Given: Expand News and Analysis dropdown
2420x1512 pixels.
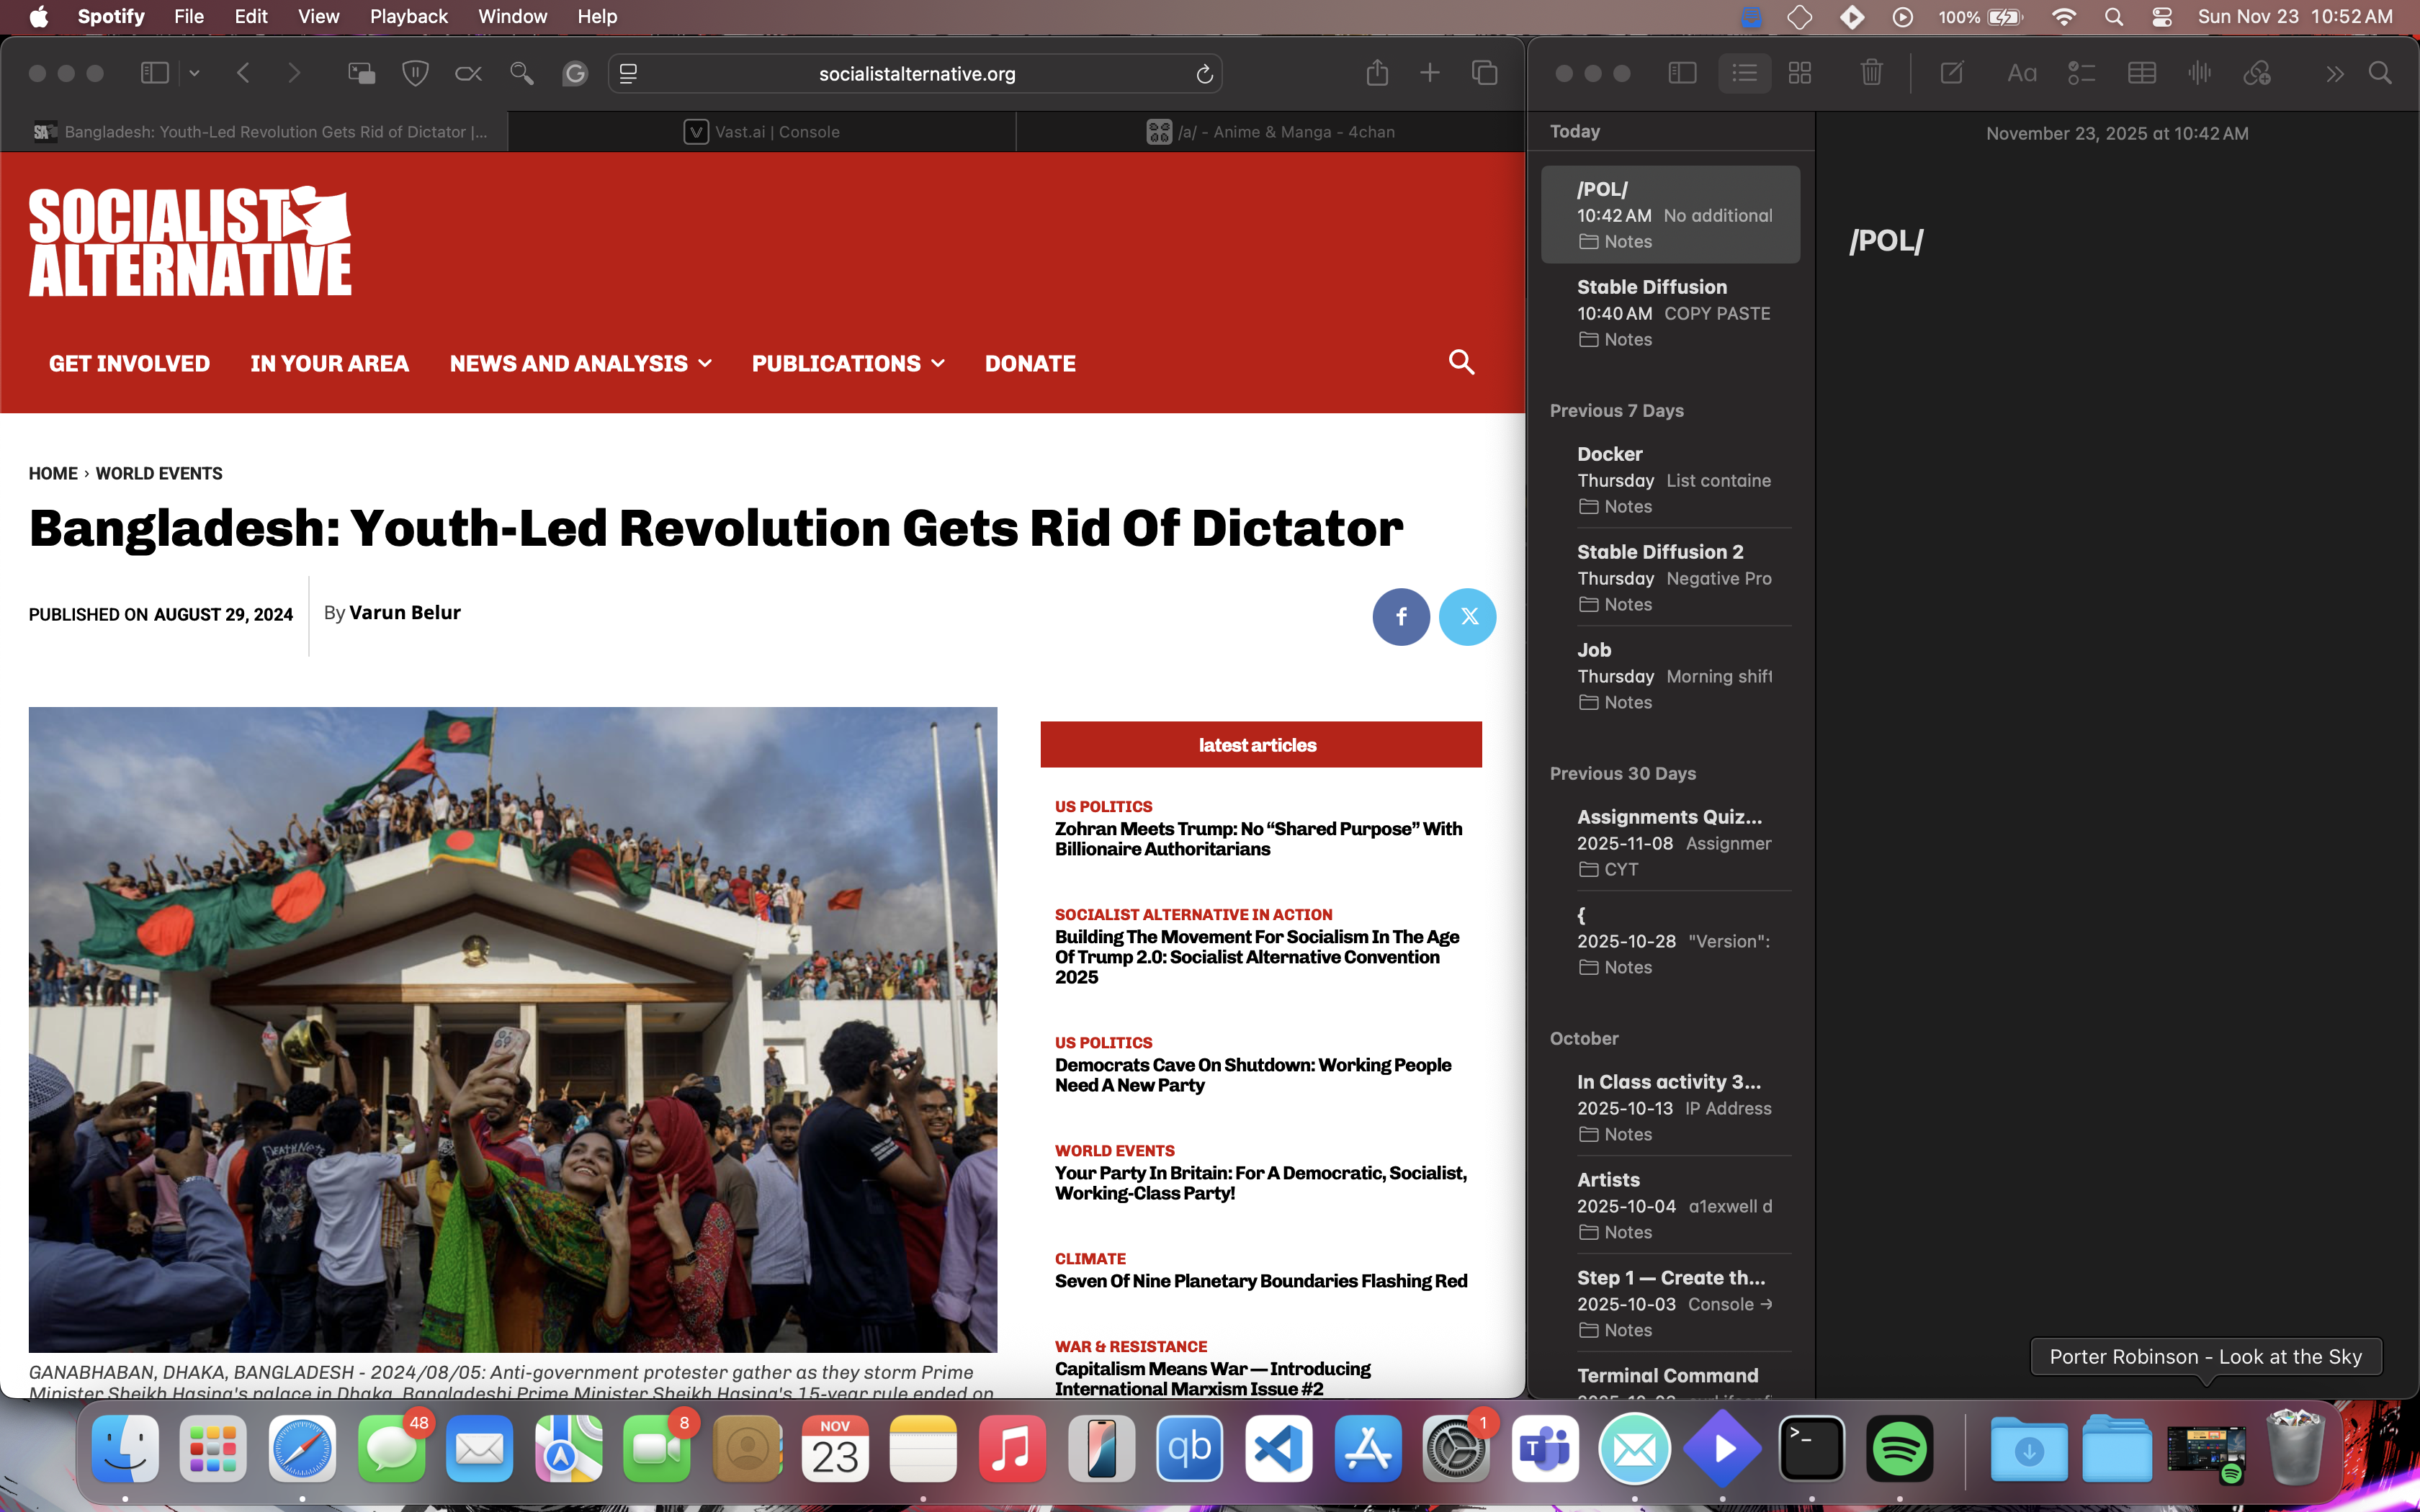Looking at the screenshot, I should (x=705, y=364).
